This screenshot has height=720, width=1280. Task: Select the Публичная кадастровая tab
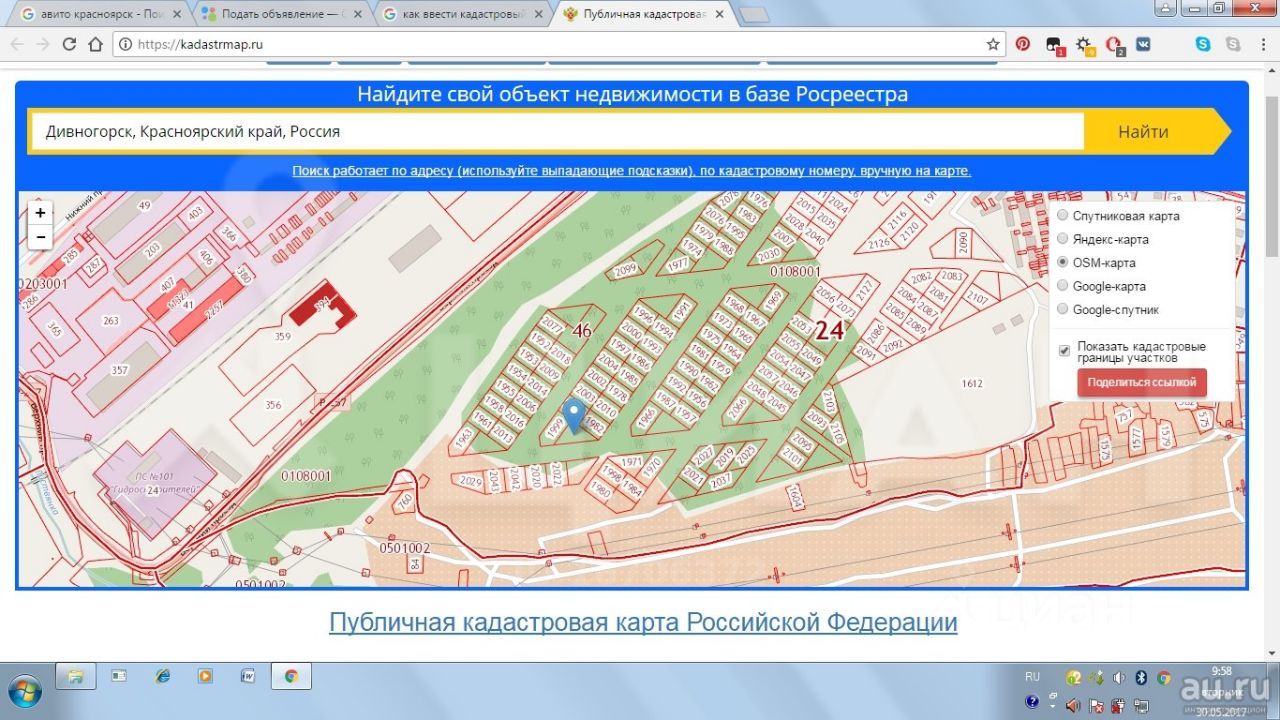click(645, 14)
